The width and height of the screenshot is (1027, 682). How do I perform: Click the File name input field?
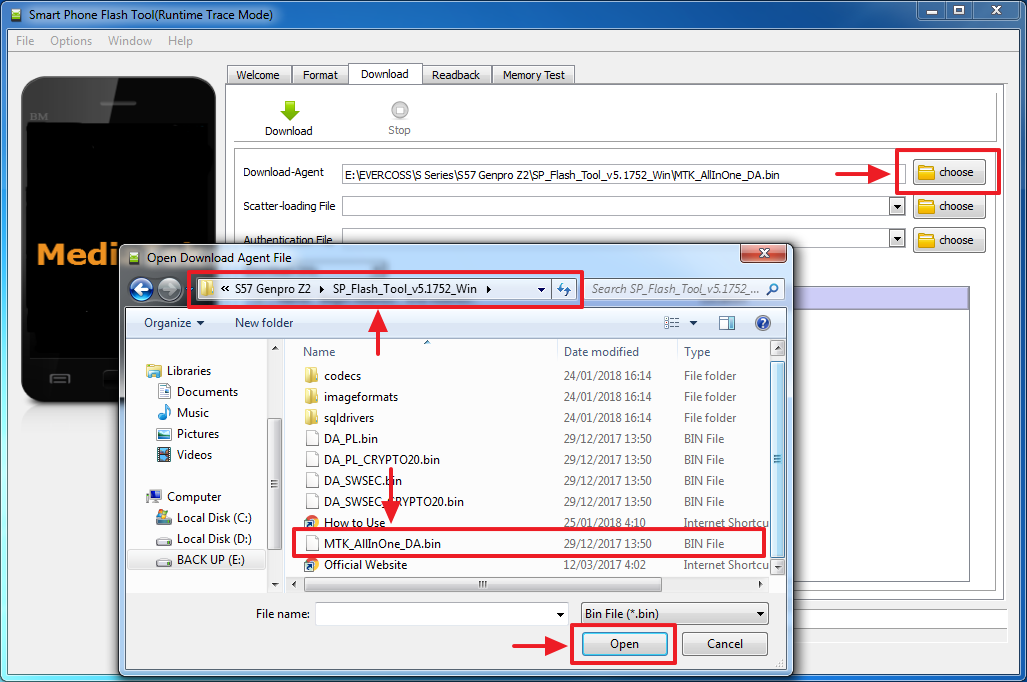click(441, 615)
